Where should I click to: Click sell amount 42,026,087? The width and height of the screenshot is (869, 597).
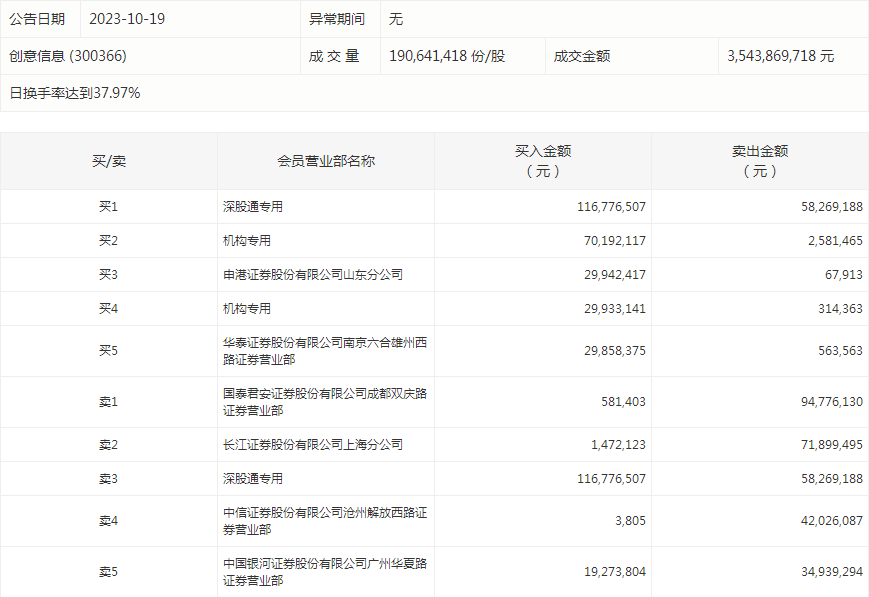coord(832,521)
